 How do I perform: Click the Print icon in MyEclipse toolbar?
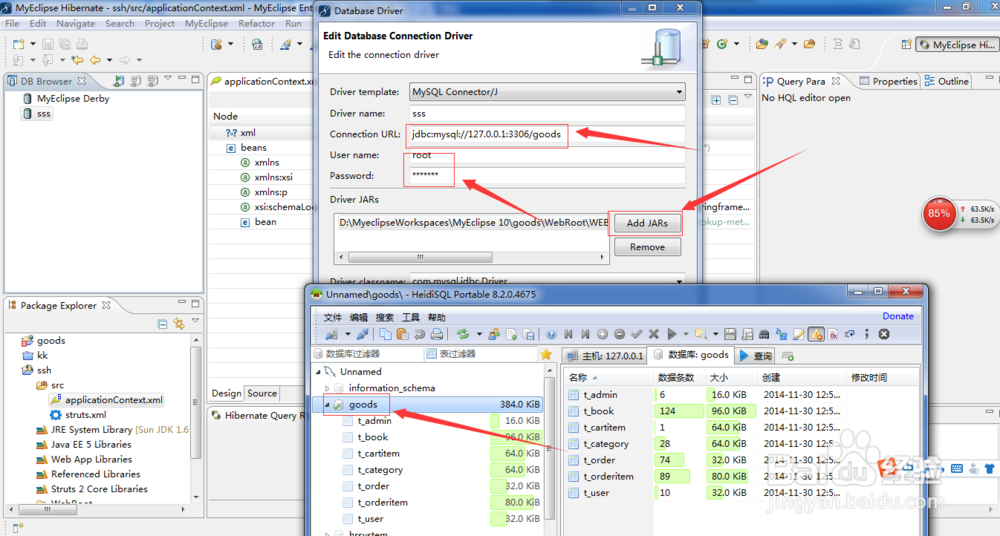[82, 44]
